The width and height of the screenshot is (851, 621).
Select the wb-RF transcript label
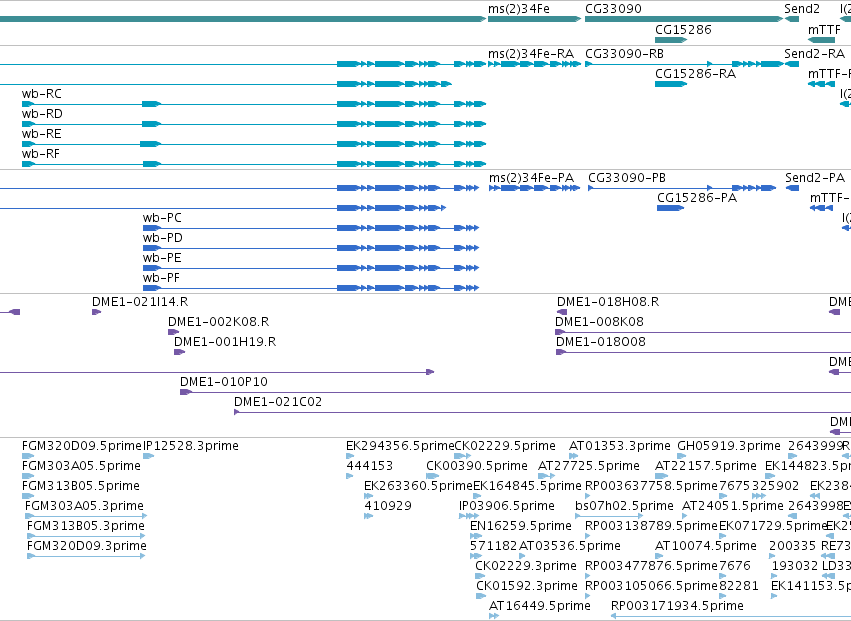[x=41, y=154]
